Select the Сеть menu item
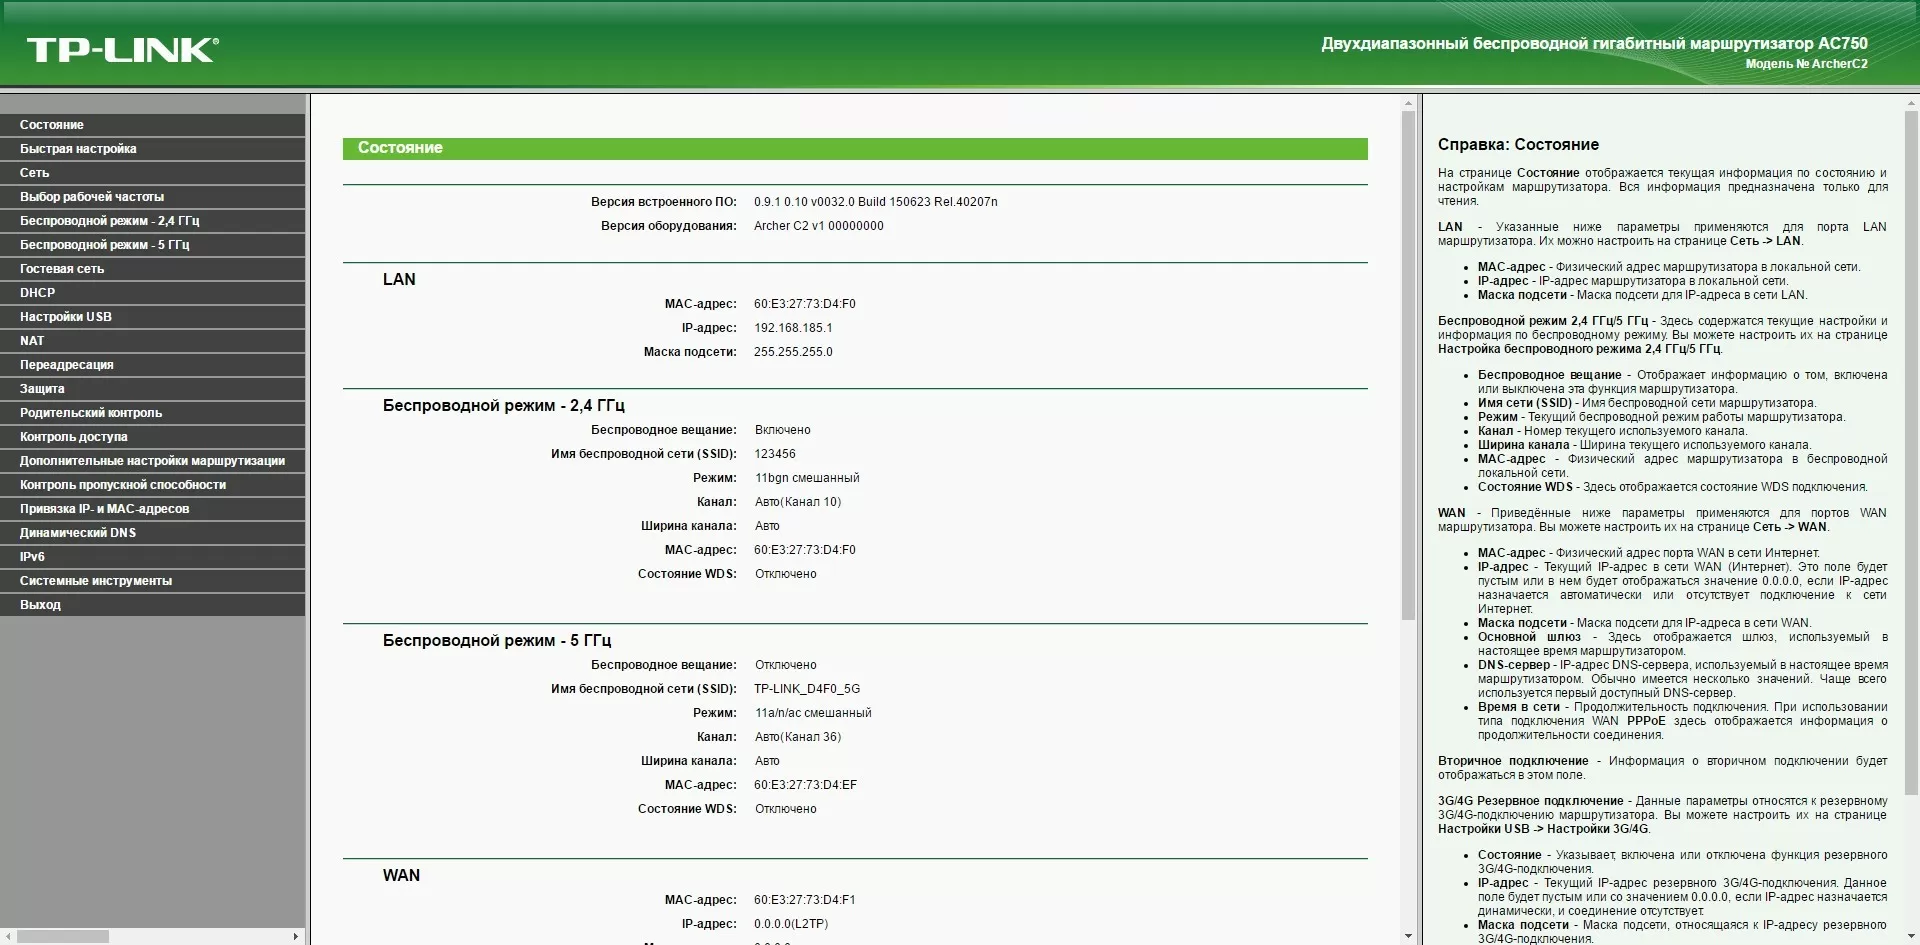Image resolution: width=1920 pixels, height=945 pixels. tap(152, 173)
